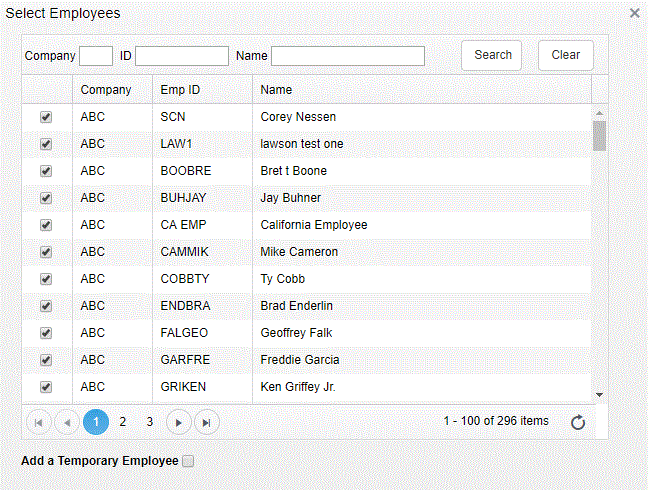Enable Add a Temporary Employee checkbox
This screenshot has width=648, height=490.
tap(188, 461)
